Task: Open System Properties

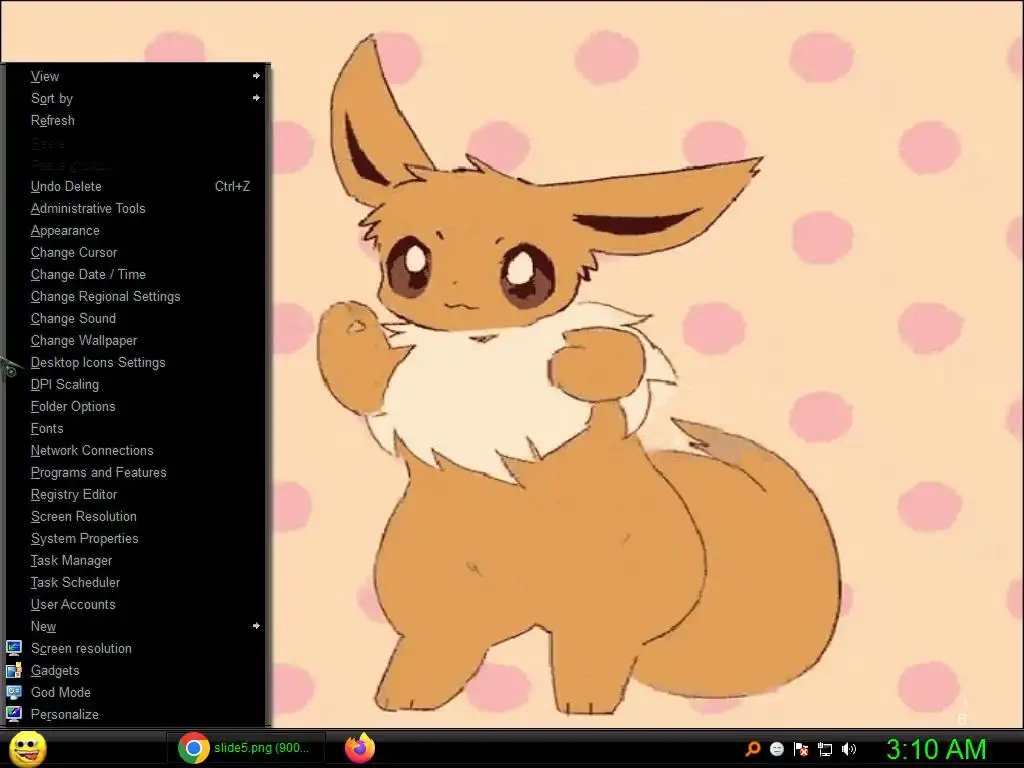Action: pos(136,538)
